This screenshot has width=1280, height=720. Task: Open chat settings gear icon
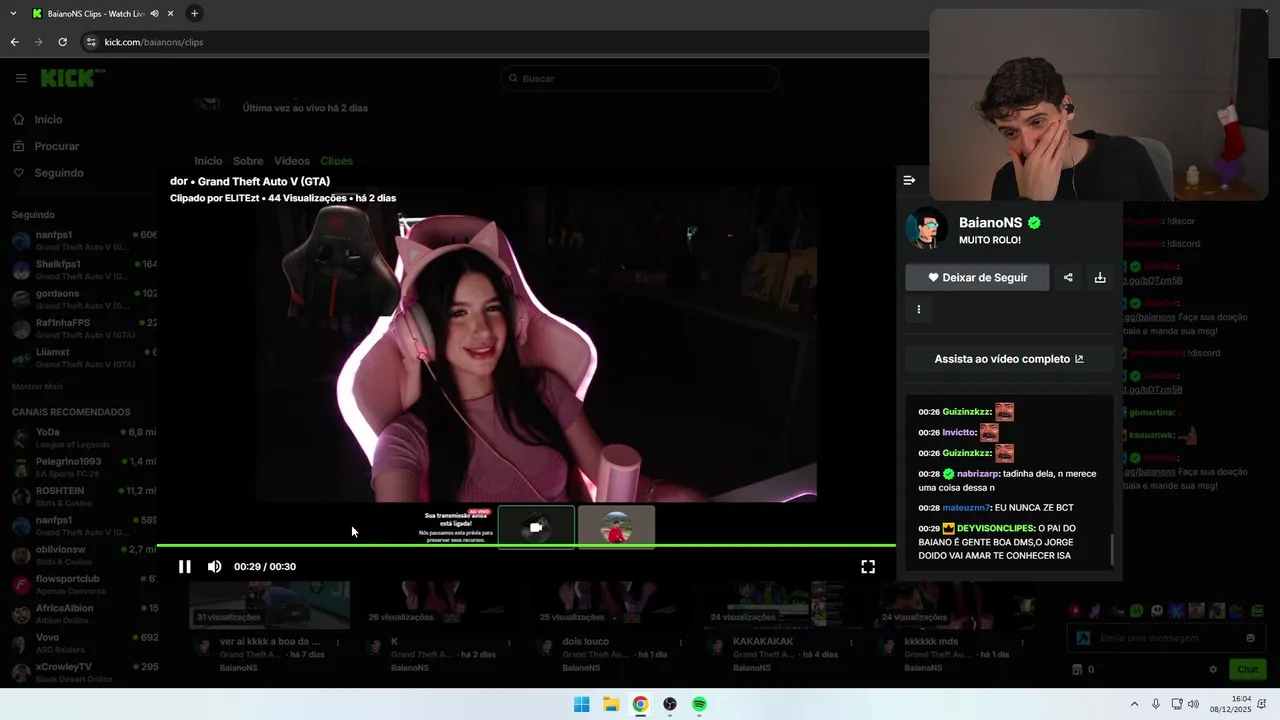point(1213,670)
